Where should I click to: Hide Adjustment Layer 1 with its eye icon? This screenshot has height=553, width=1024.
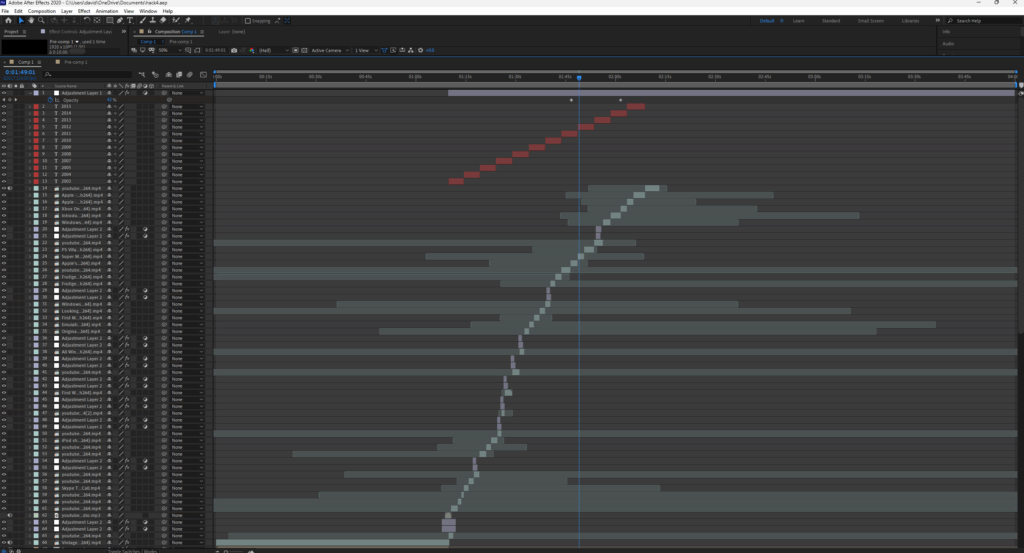(4, 93)
